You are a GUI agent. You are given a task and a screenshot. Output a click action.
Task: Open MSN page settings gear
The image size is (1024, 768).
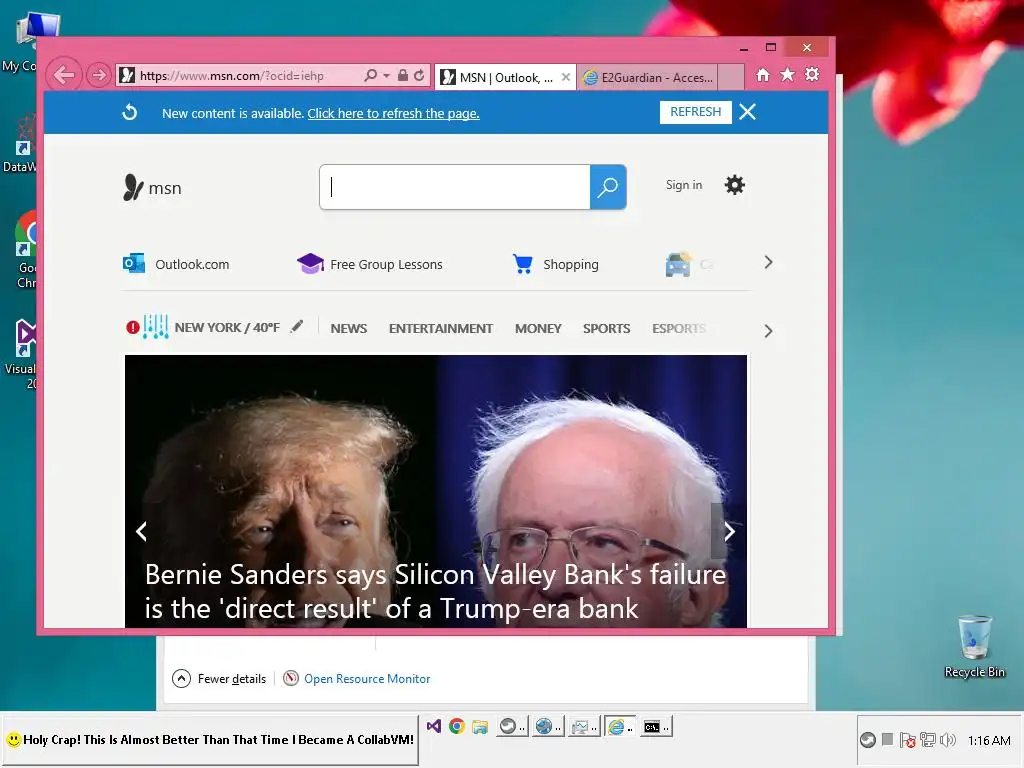point(735,185)
